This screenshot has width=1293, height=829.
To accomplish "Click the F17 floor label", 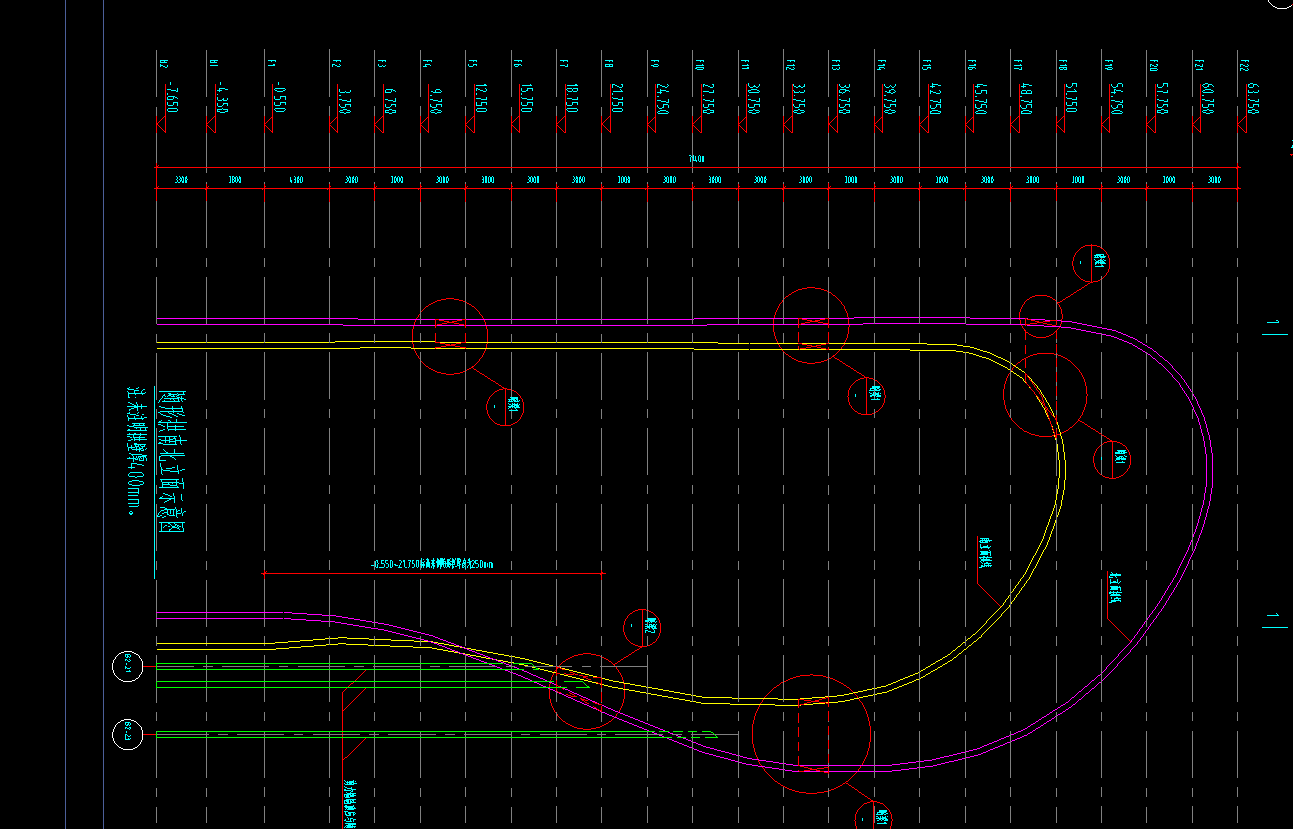I will 1017,65.
